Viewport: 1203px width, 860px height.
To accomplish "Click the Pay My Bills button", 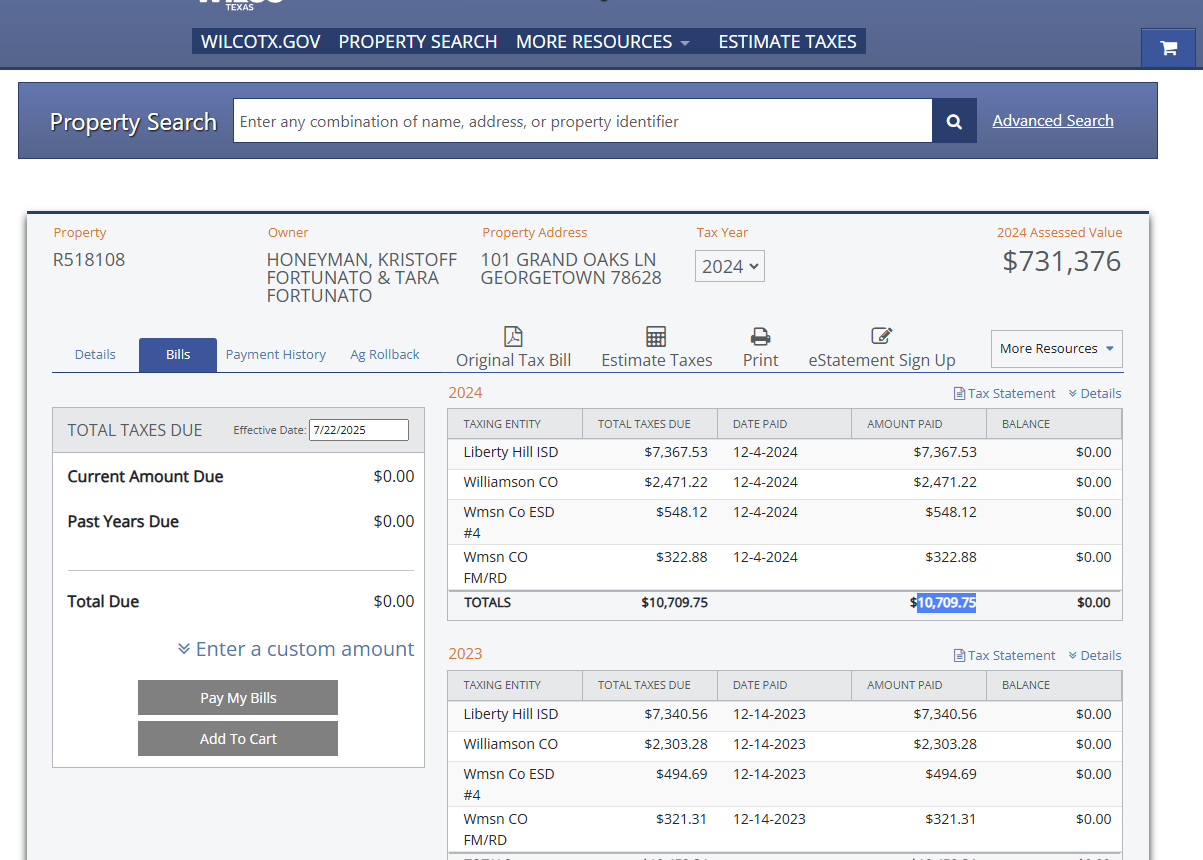I will tap(238, 698).
